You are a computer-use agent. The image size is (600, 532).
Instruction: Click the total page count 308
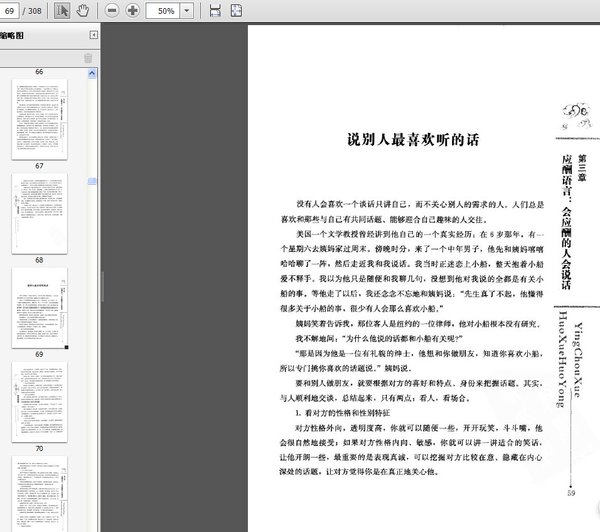tap(34, 11)
